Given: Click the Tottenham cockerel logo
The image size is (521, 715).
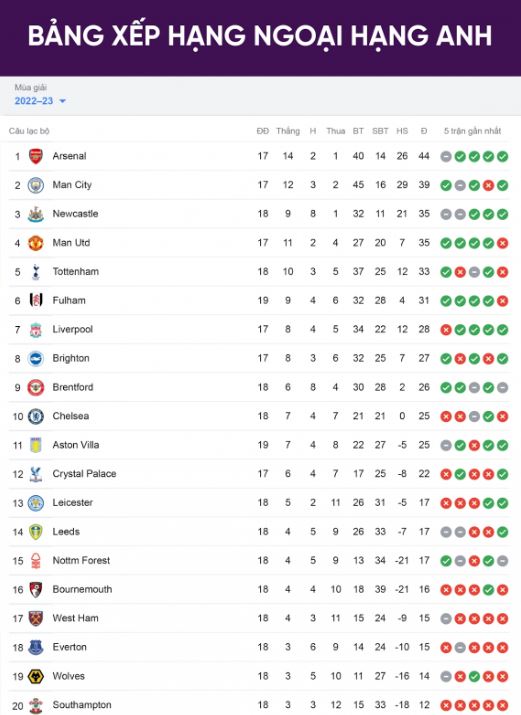Looking at the screenshot, I should [x=36, y=272].
